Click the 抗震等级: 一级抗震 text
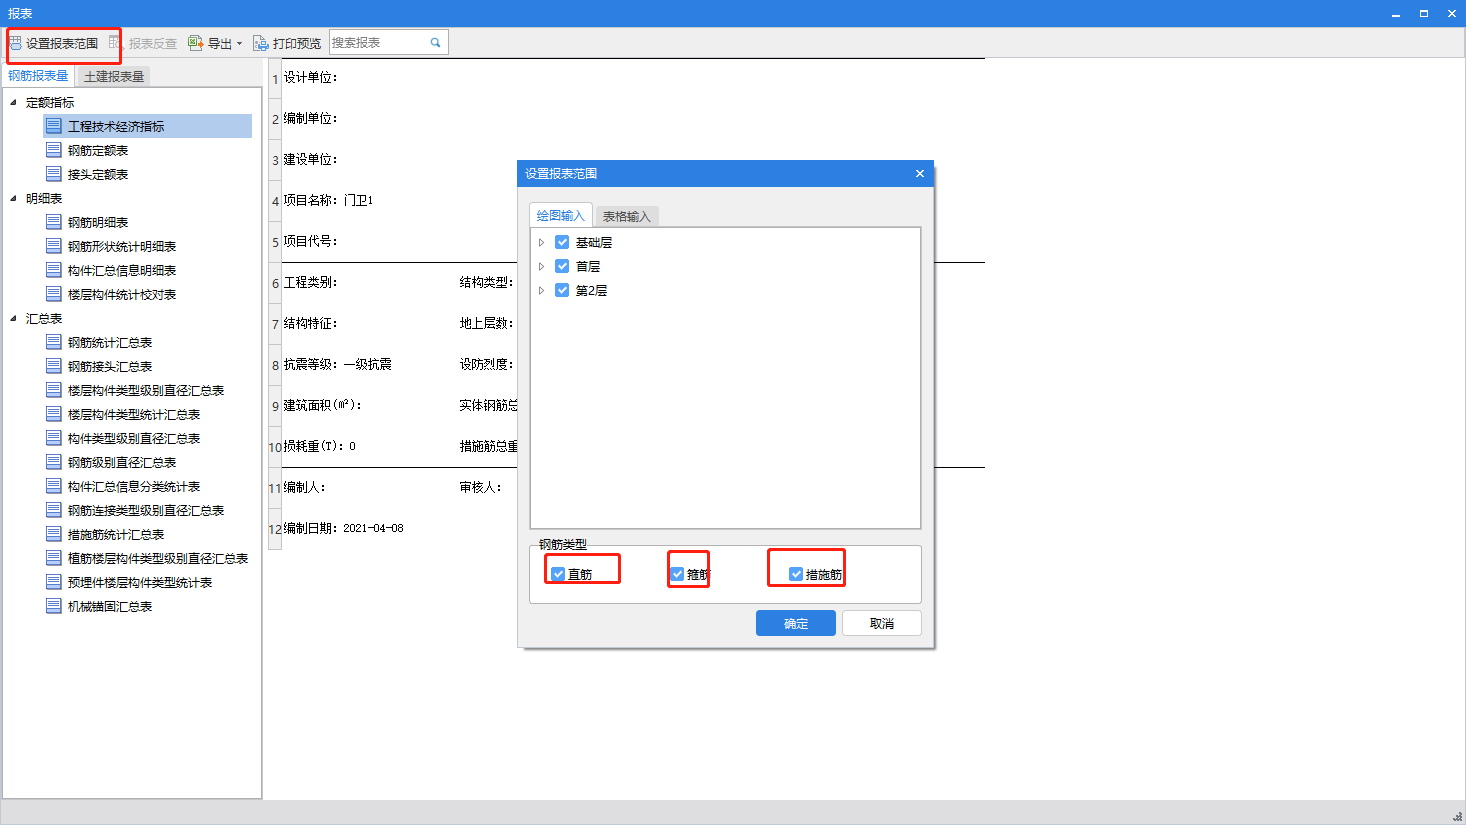This screenshot has width=1466, height=825. [x=337, y=364]
